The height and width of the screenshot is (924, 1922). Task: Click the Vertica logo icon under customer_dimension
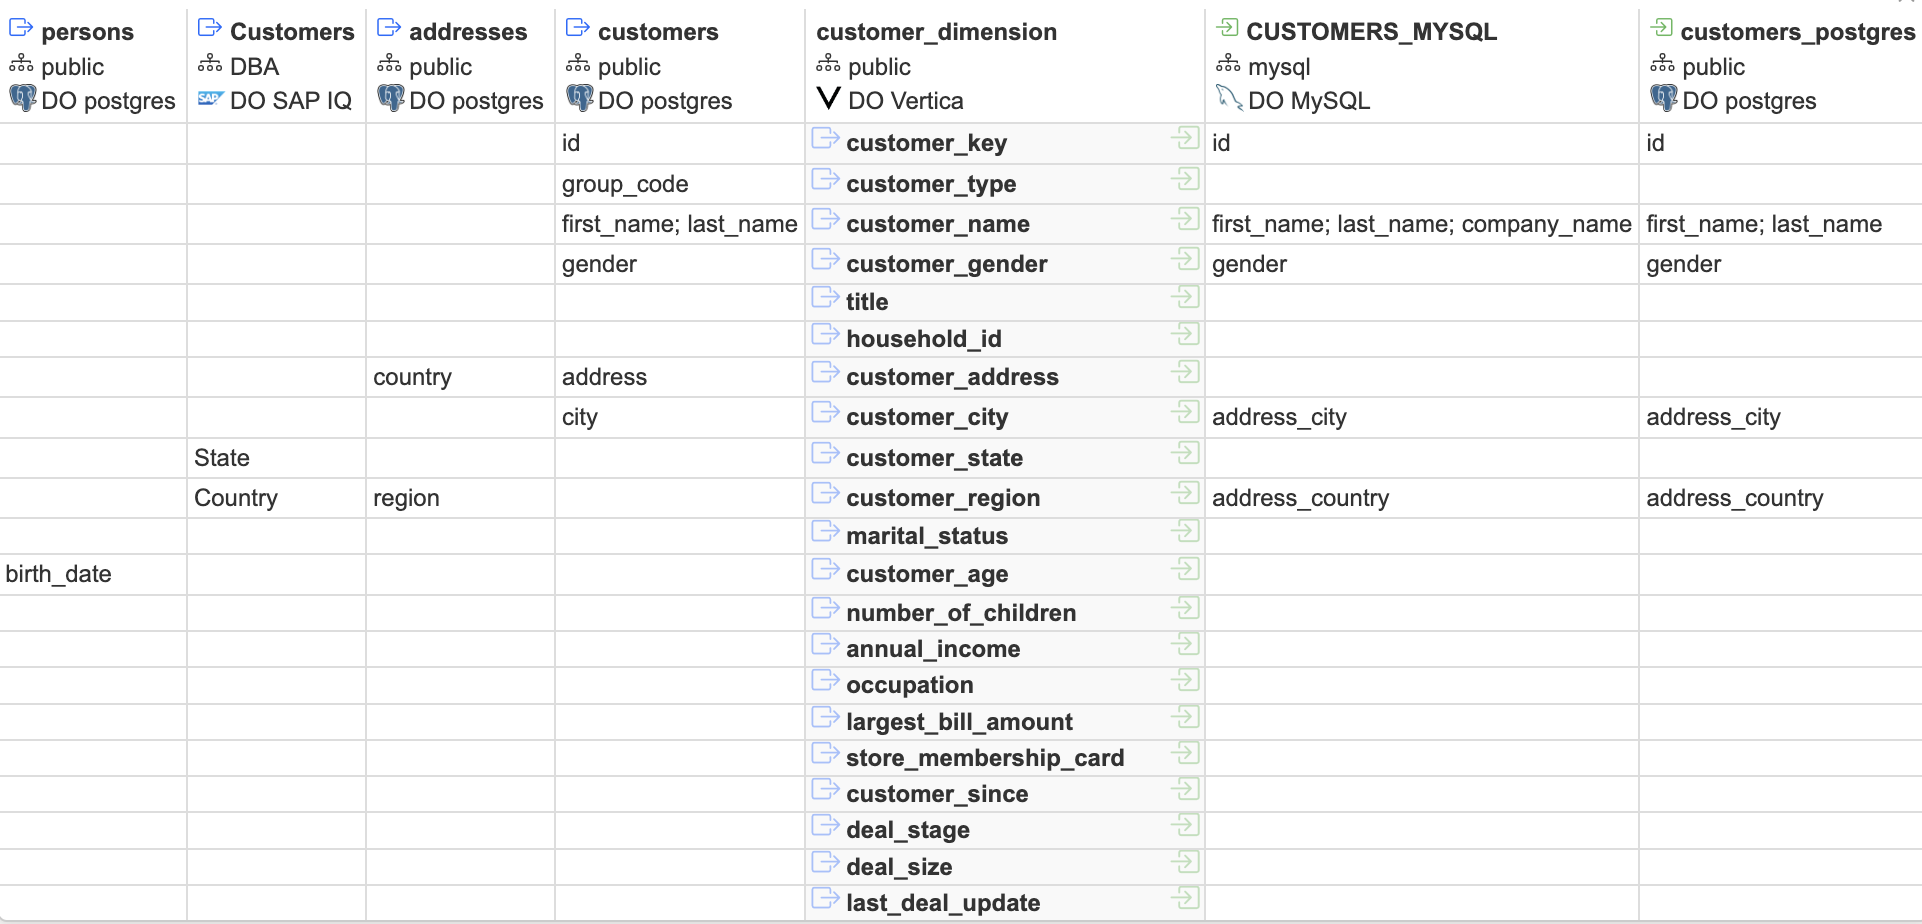[828, 98]
